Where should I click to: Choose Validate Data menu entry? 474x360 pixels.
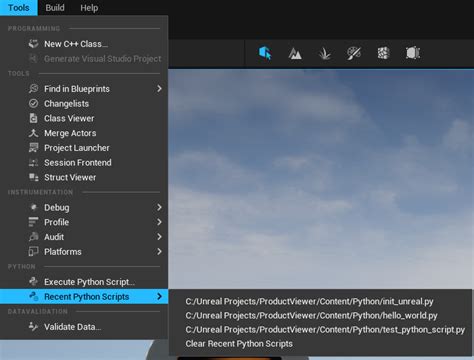coord(84,327)
